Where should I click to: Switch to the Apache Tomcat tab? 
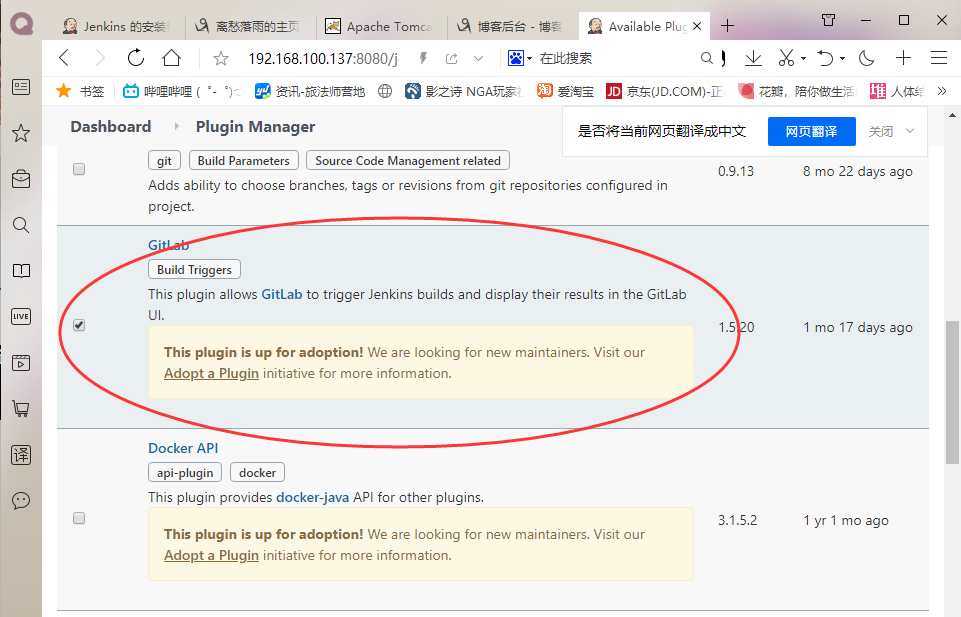(x=380, y=26)
